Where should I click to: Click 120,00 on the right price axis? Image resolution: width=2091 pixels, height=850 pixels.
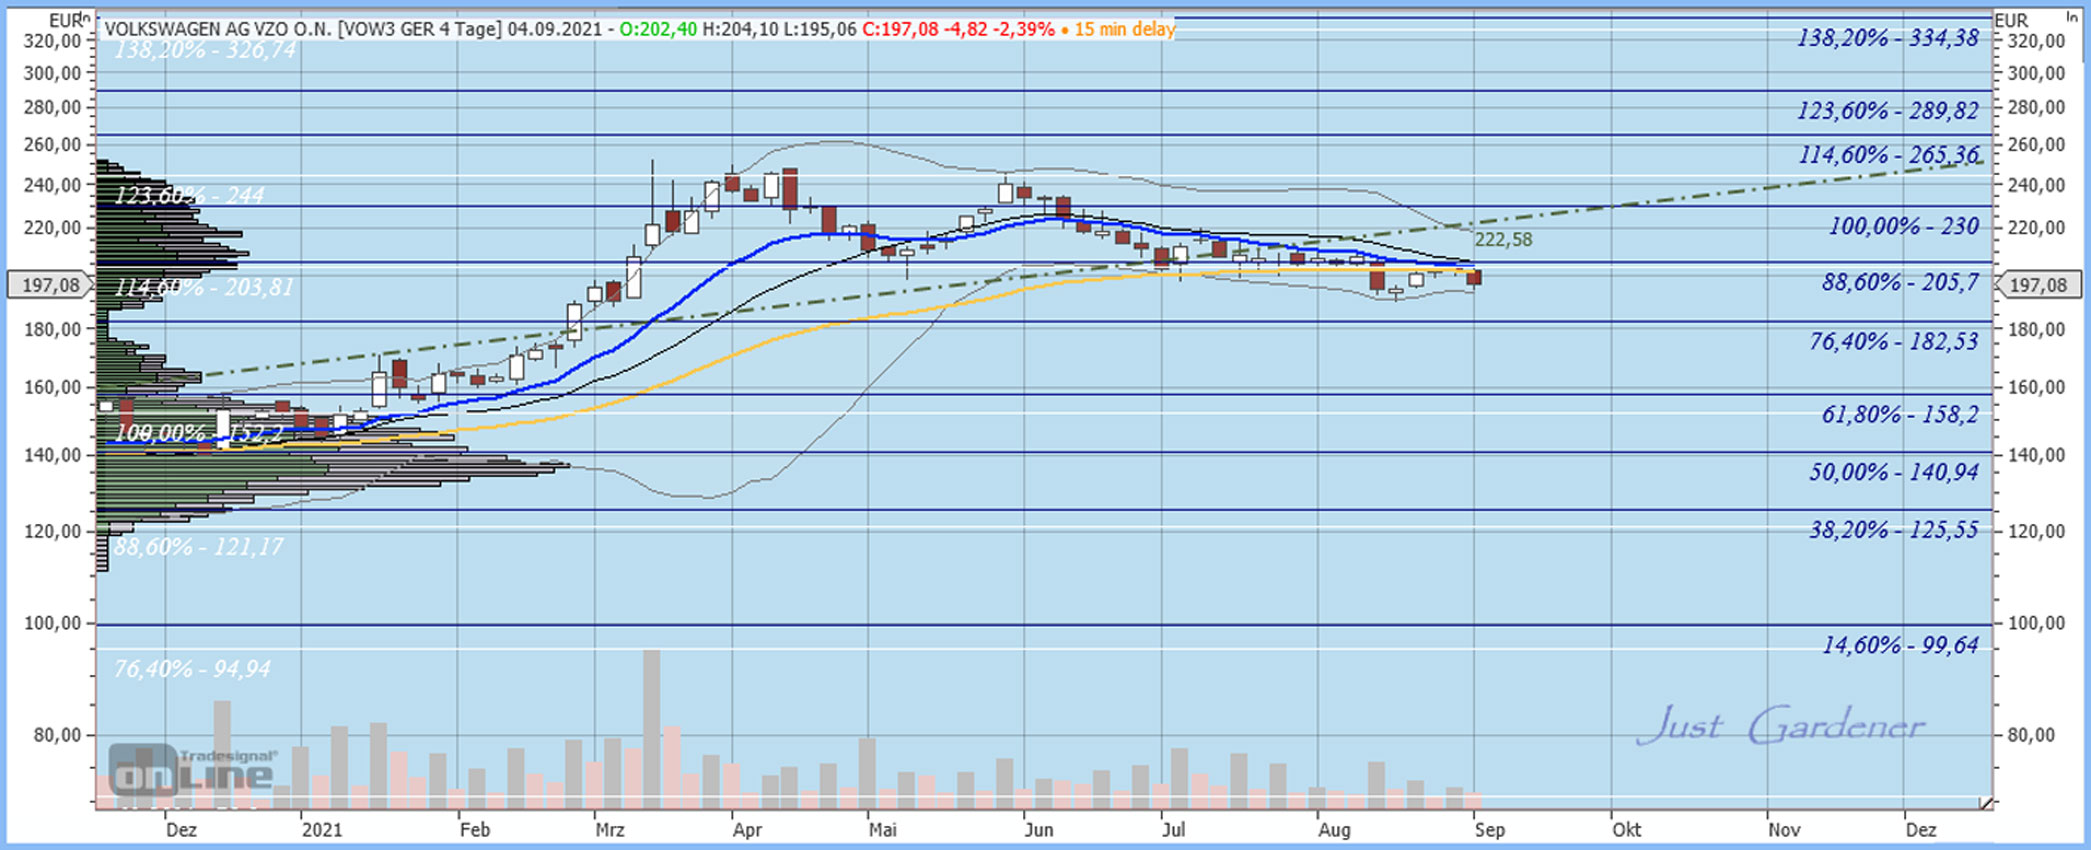tap(2035, 531)
